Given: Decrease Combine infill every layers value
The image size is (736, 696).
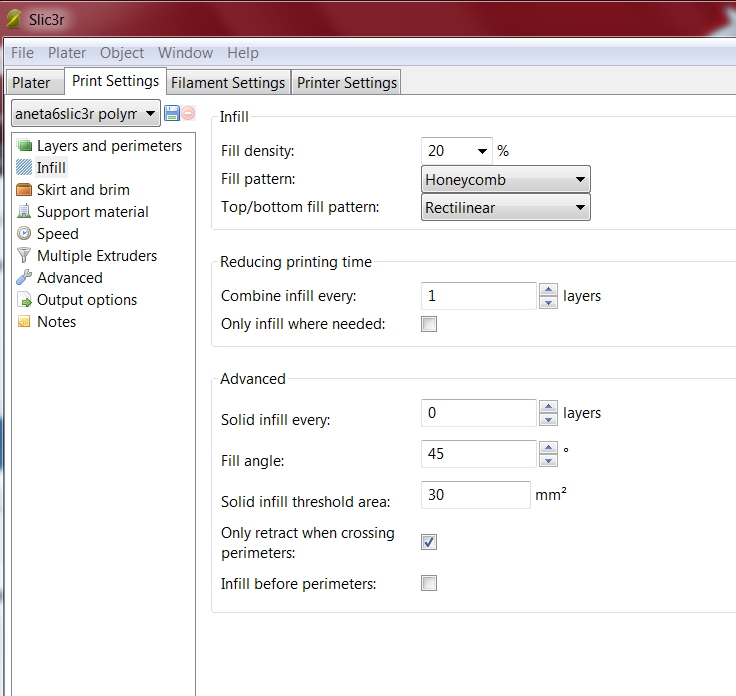Looking at the screenshot, I should (548, 303).
